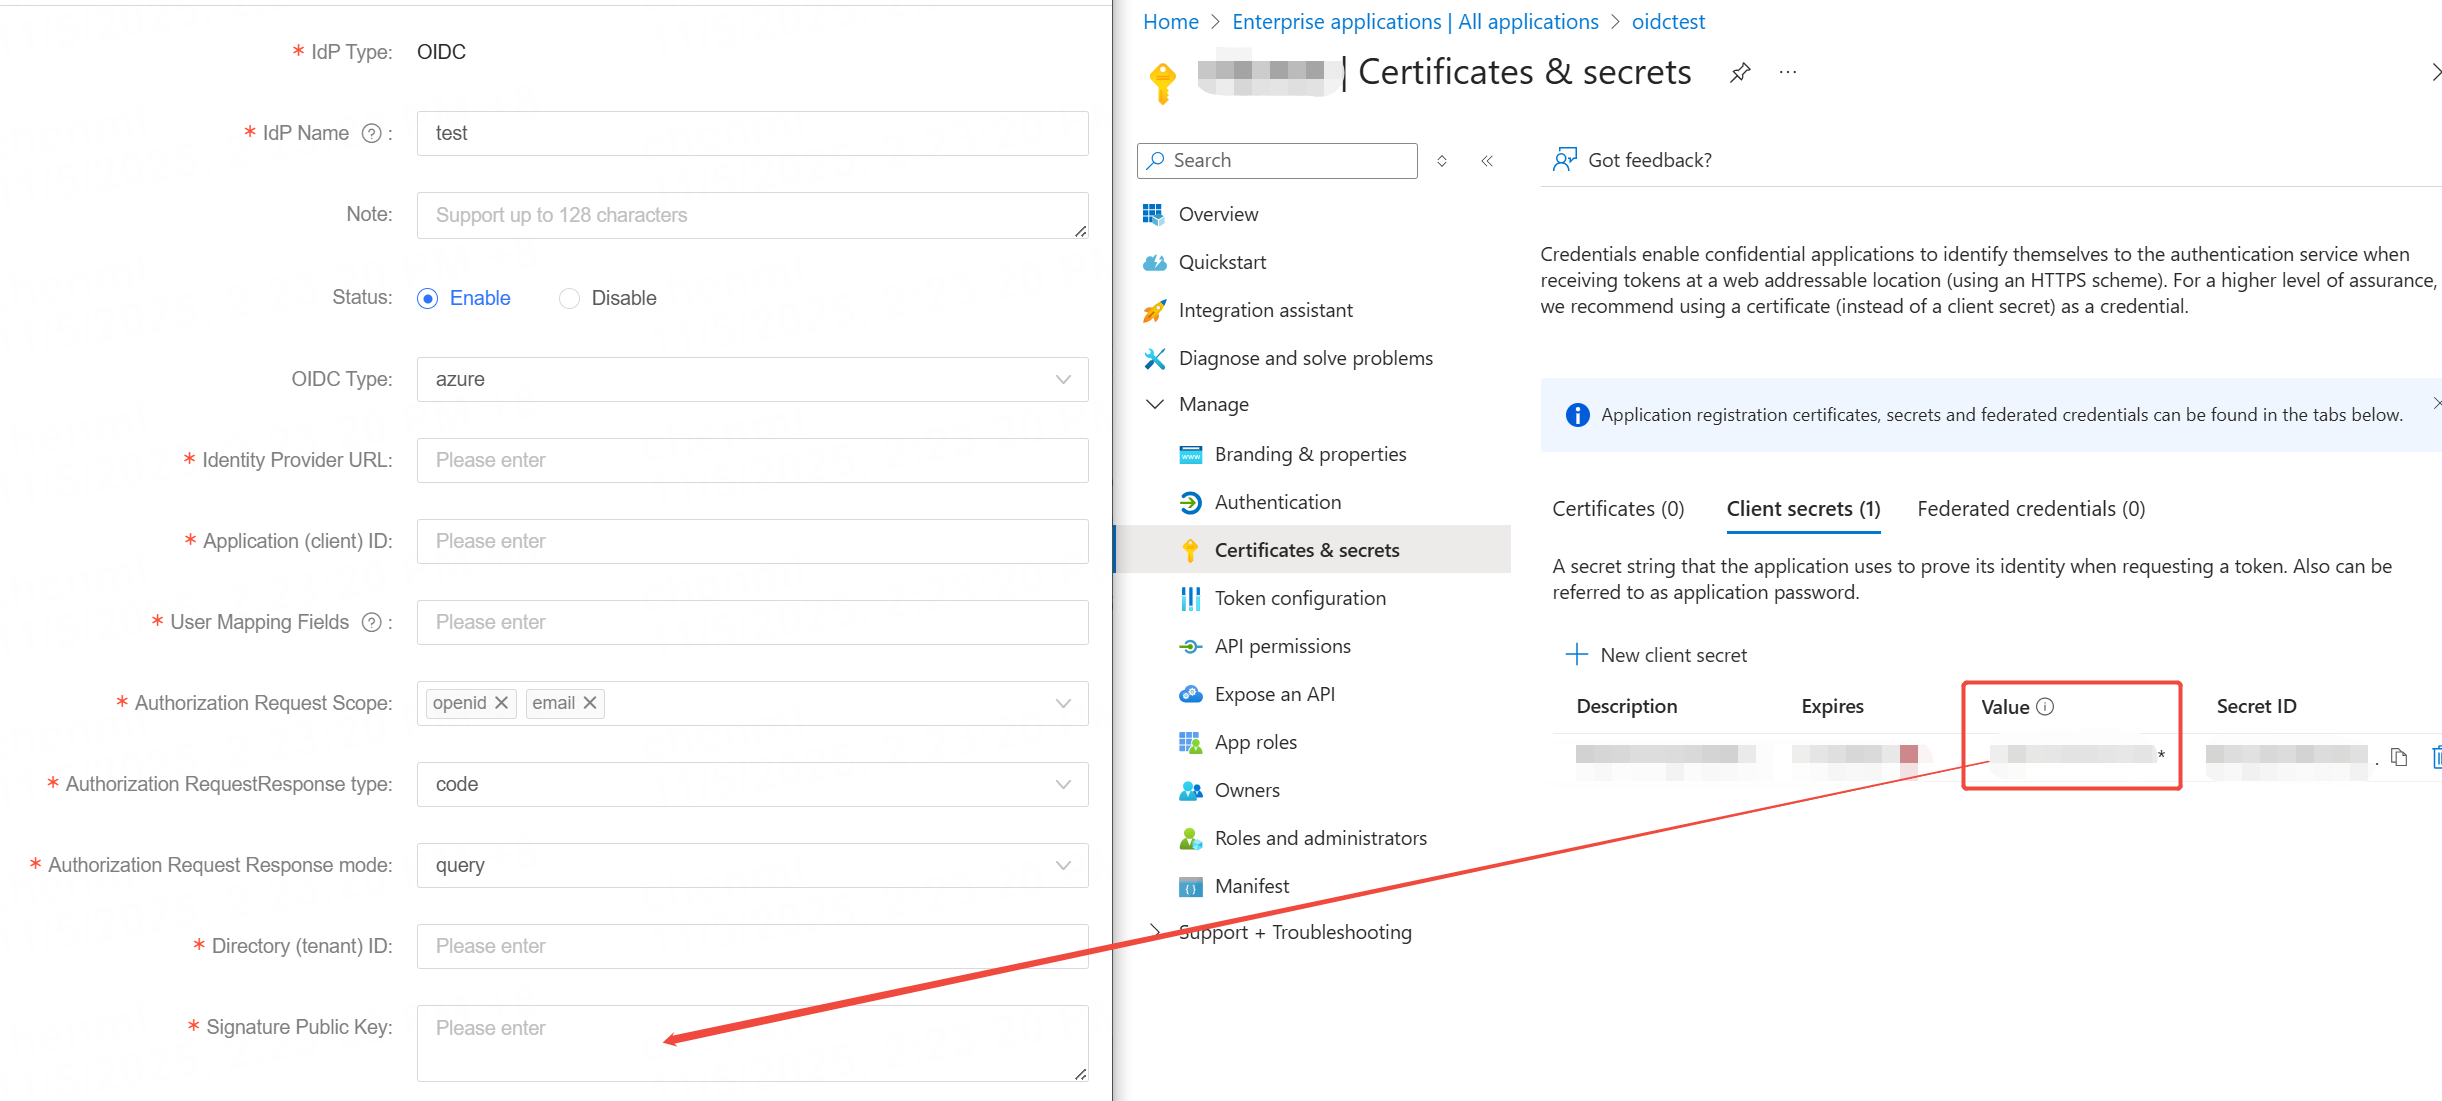This screenshot has width=2442, height=1101.
Task: Pin Certificates & secrets to favorites
Action: tap(1740, 71)
